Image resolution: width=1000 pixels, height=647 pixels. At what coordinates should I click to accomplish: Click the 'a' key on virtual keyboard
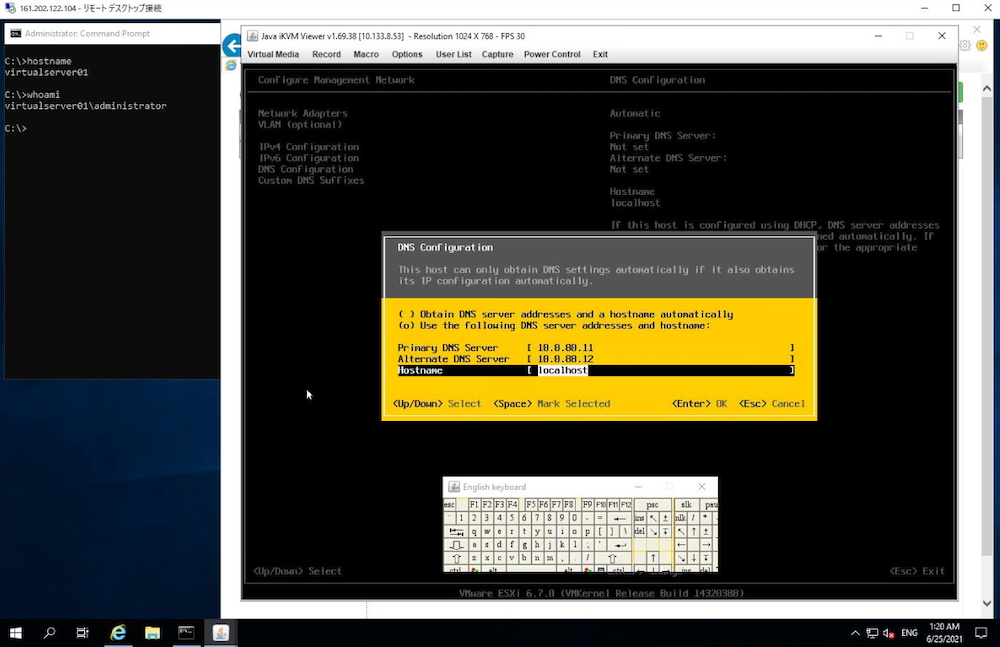[474, 545]
